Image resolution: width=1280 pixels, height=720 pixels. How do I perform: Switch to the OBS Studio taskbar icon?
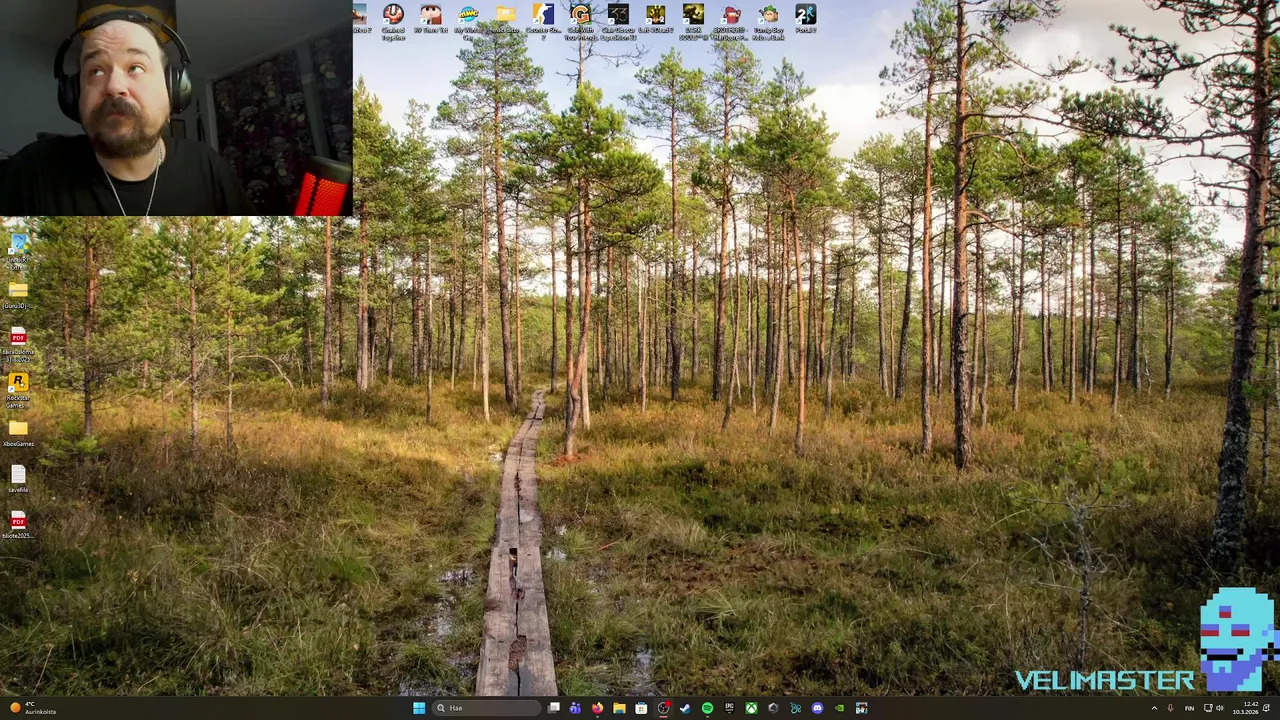663,708
